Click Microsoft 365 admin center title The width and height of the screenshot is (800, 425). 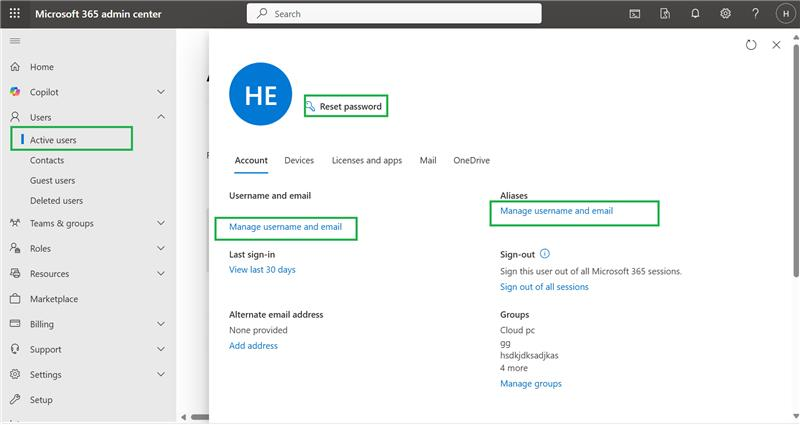(x=98, y=14)
